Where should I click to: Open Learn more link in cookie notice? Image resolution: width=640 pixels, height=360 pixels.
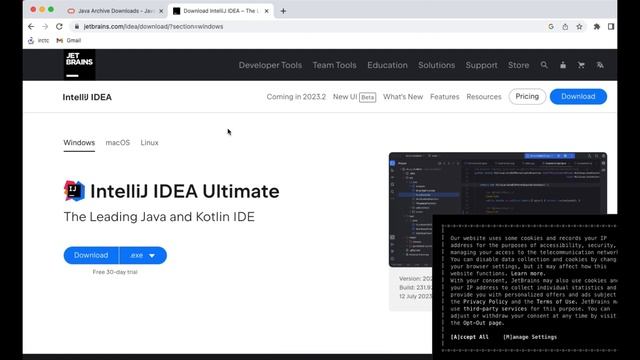point(527,273)
